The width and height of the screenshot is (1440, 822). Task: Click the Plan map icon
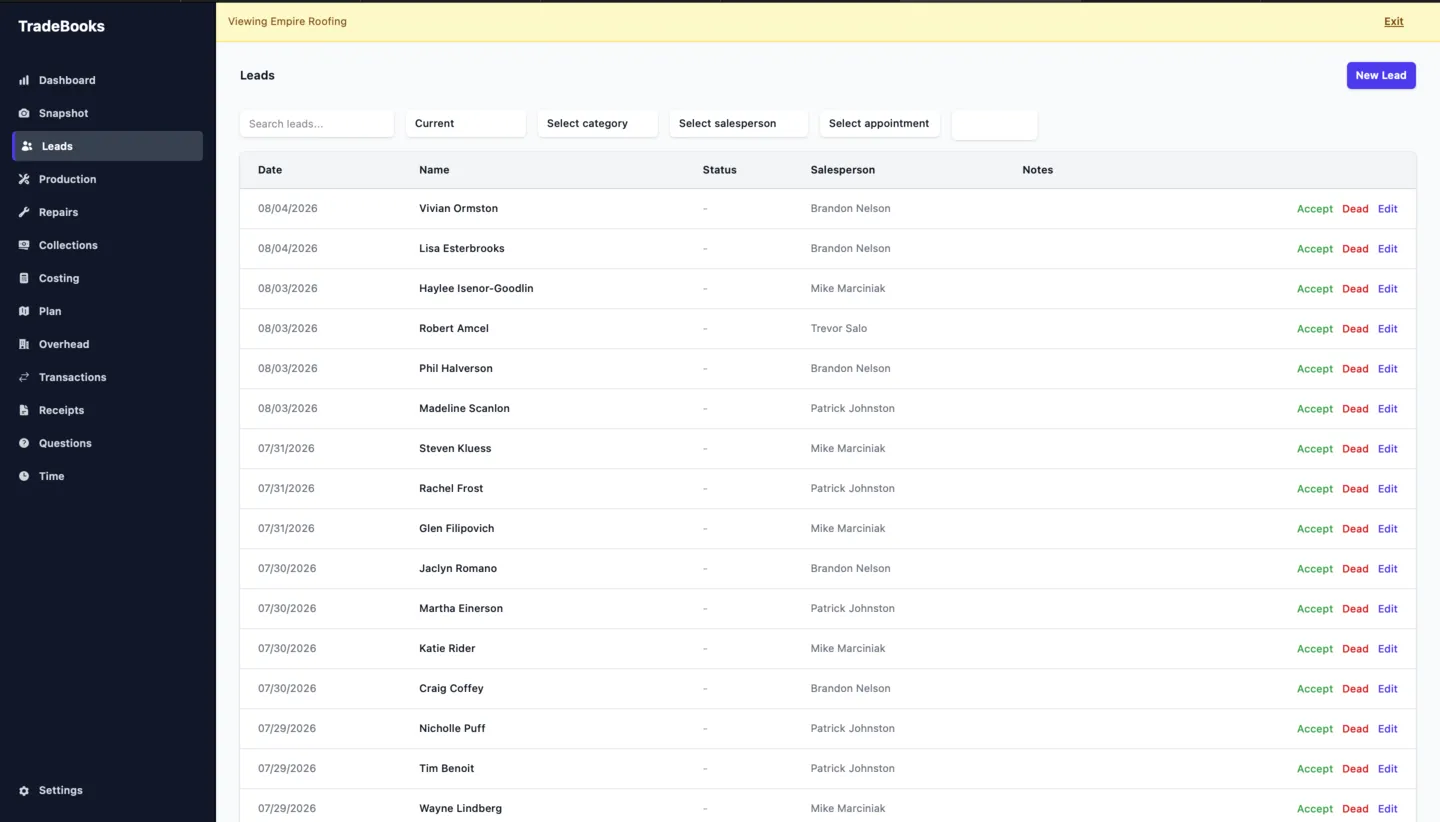click(x=24, y=311)
